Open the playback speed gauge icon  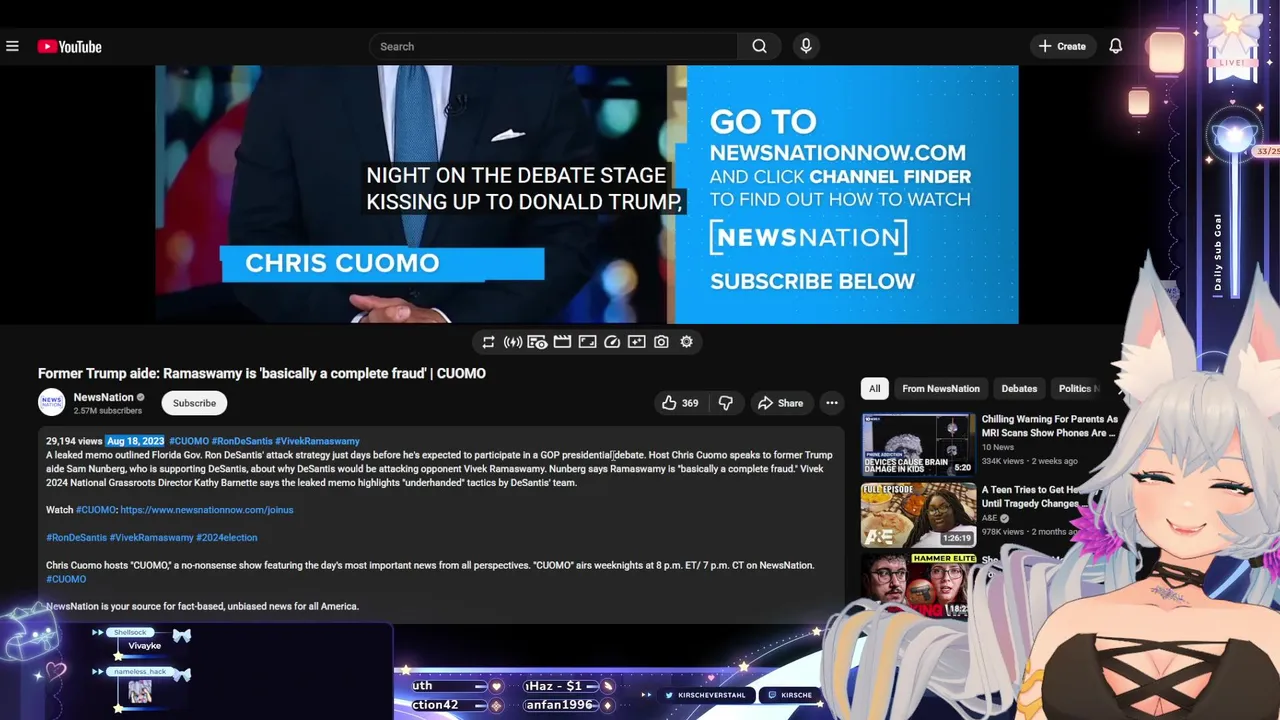click(612, 342)
